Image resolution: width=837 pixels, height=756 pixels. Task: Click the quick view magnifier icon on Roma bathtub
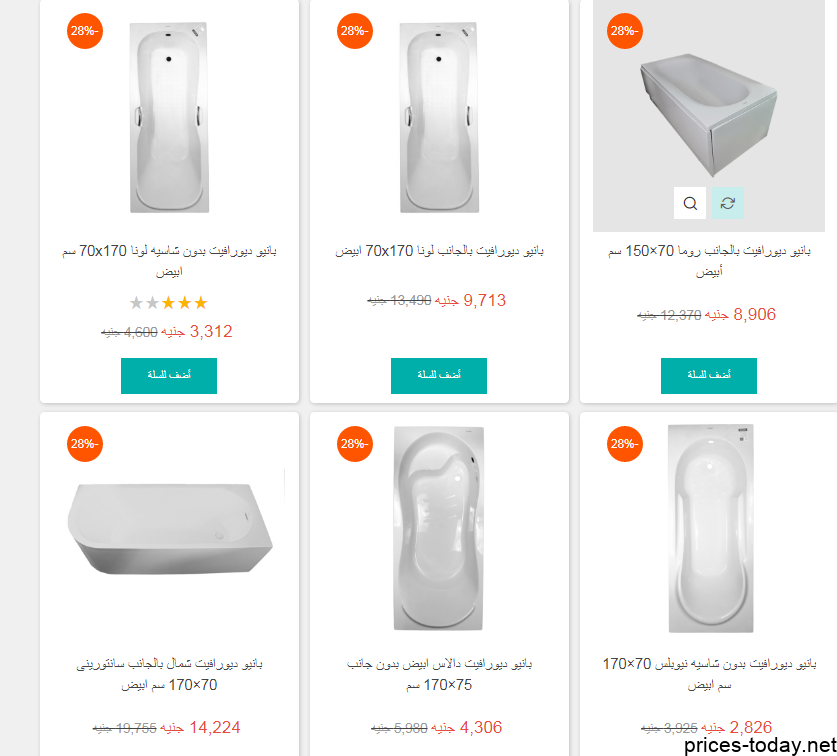[x=690, y=203]
